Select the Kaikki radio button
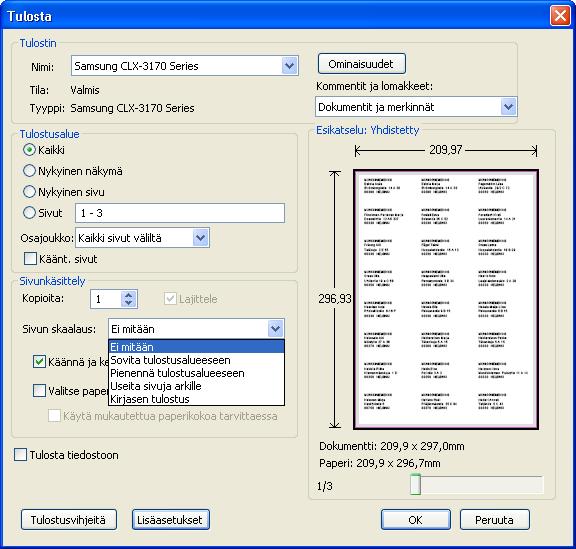The height and width of the screenshot is (549, 576). point(29,150)
